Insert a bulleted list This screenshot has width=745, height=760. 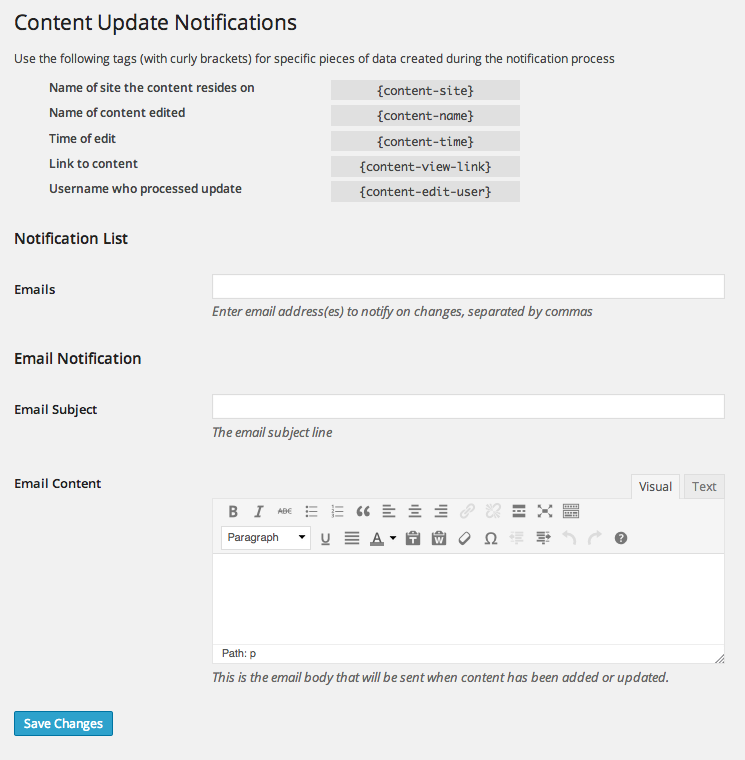coord(311,511)
